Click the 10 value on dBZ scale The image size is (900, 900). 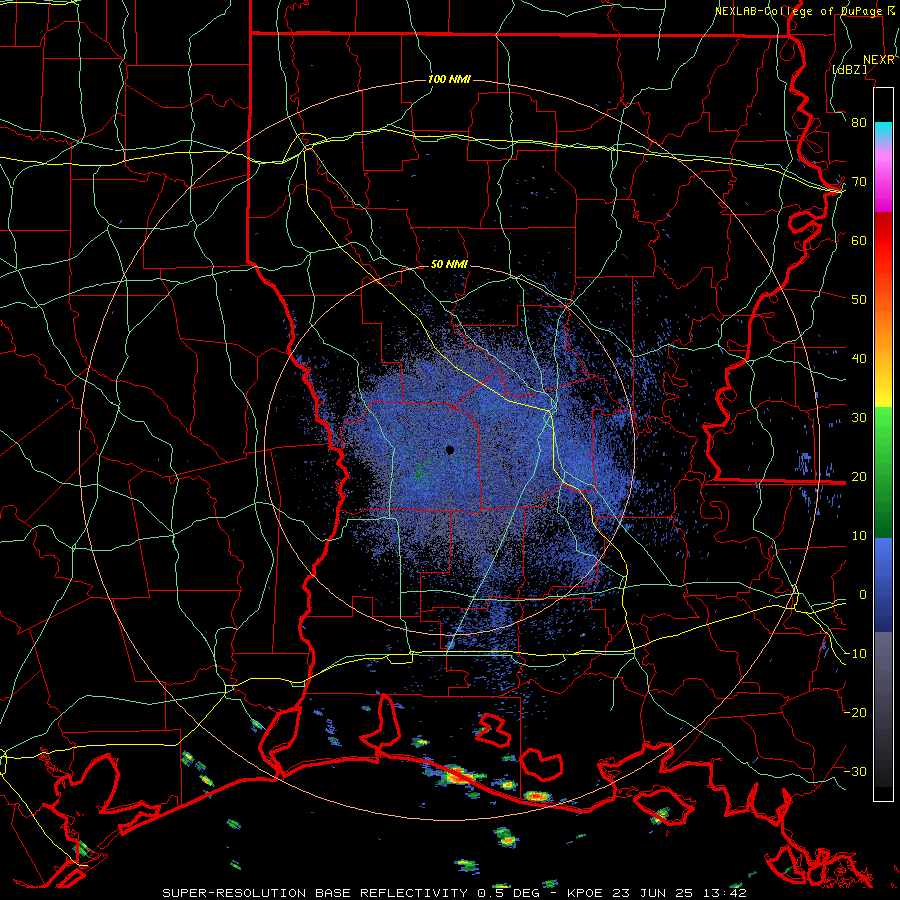tap(859, 536)
